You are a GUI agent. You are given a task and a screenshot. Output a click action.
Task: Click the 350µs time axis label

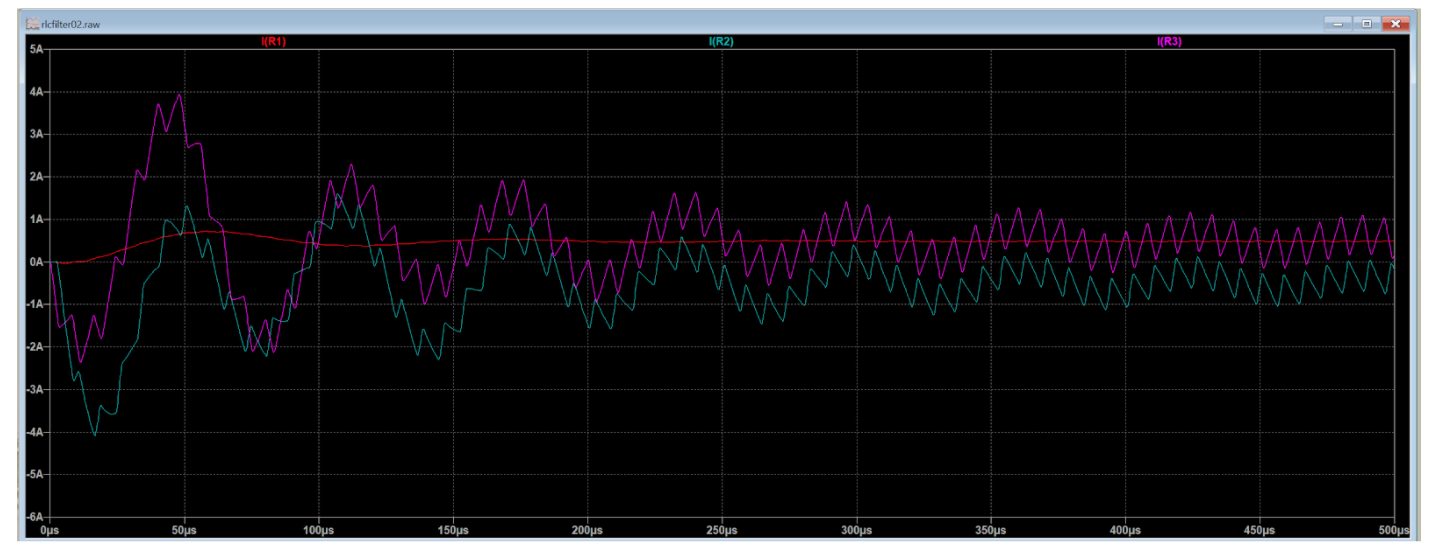(x=991, y=529)
